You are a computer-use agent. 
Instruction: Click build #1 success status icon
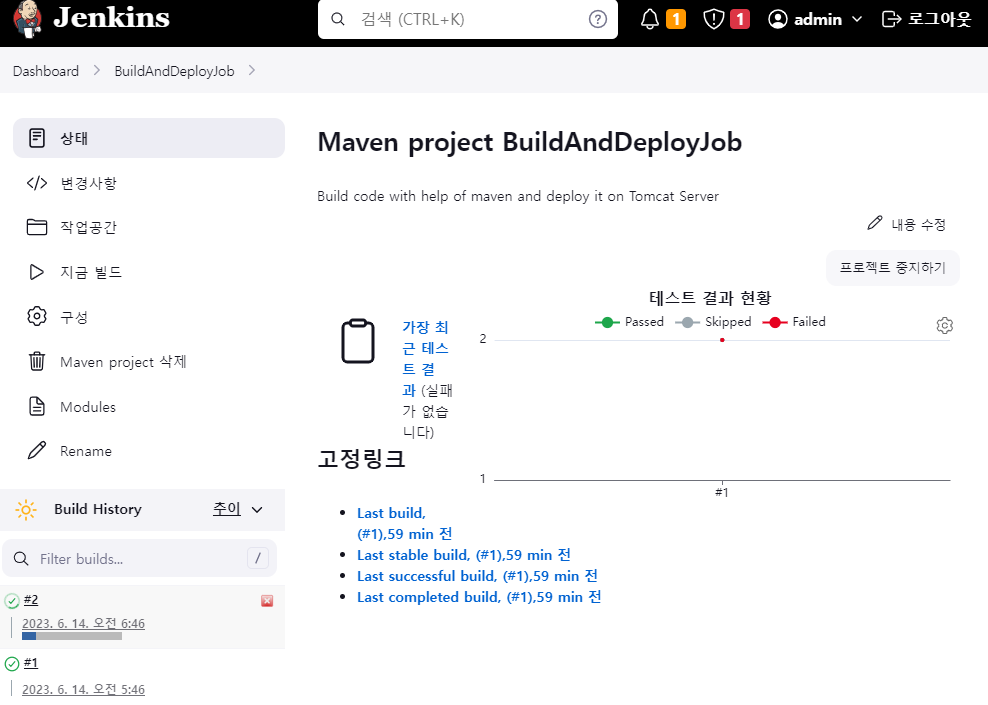[12, 663]
